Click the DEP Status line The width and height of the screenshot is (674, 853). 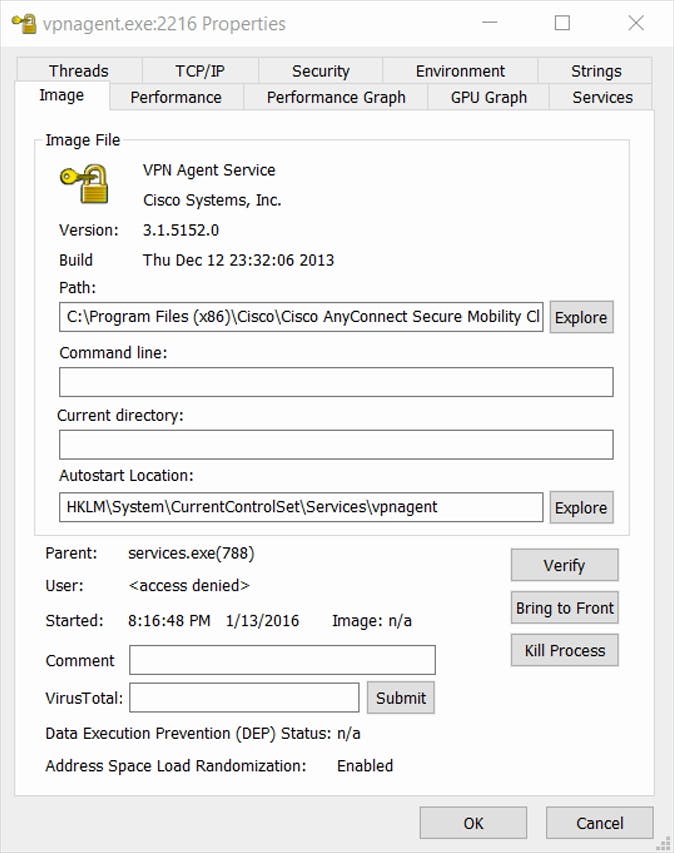coord(203,733)
